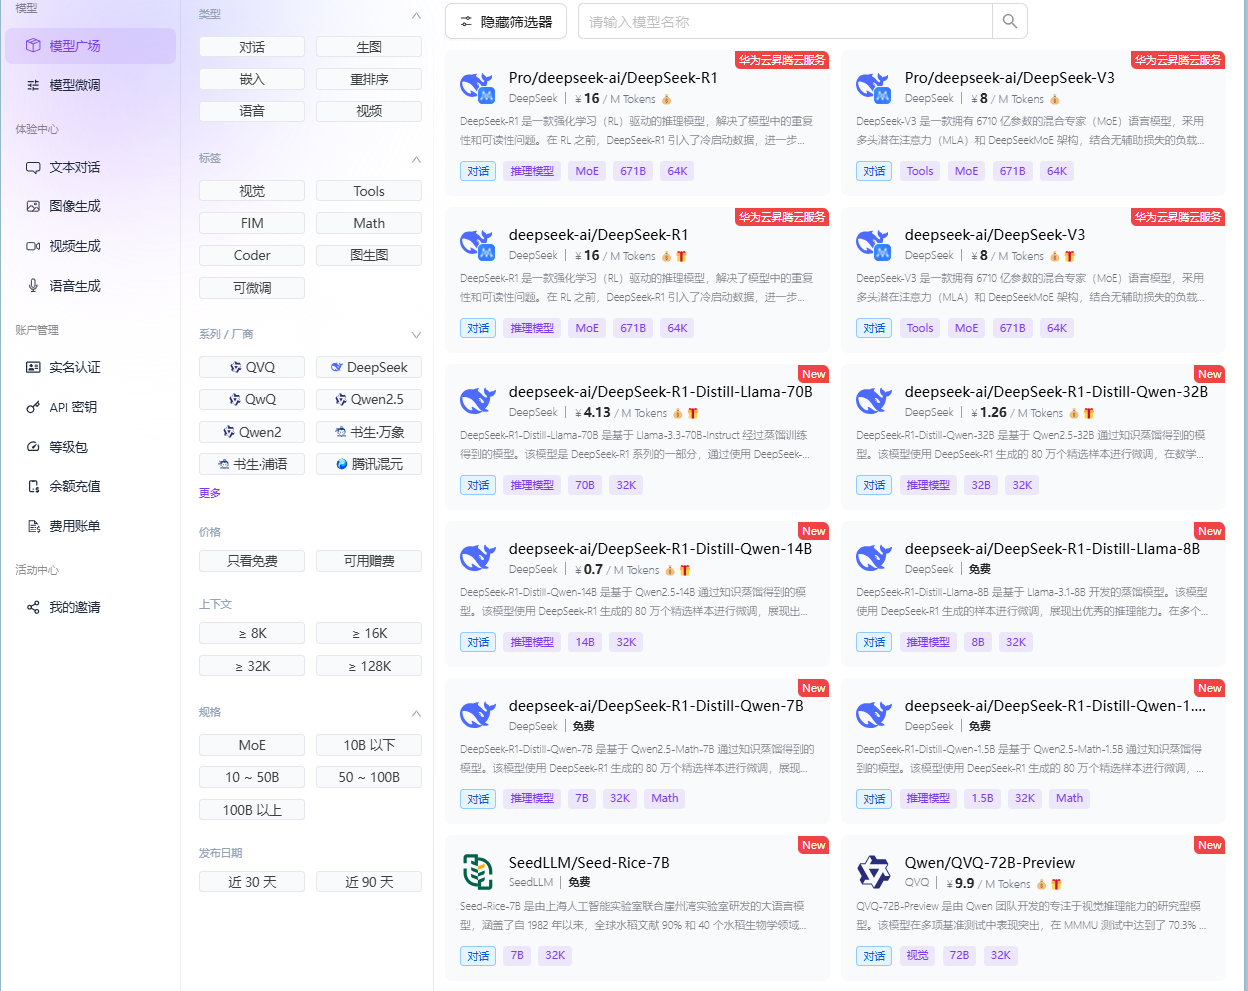1248x991 pixels.
Task: Click the deepseek-ai/DeepSeek-V3 model logo
Action: 874,244
